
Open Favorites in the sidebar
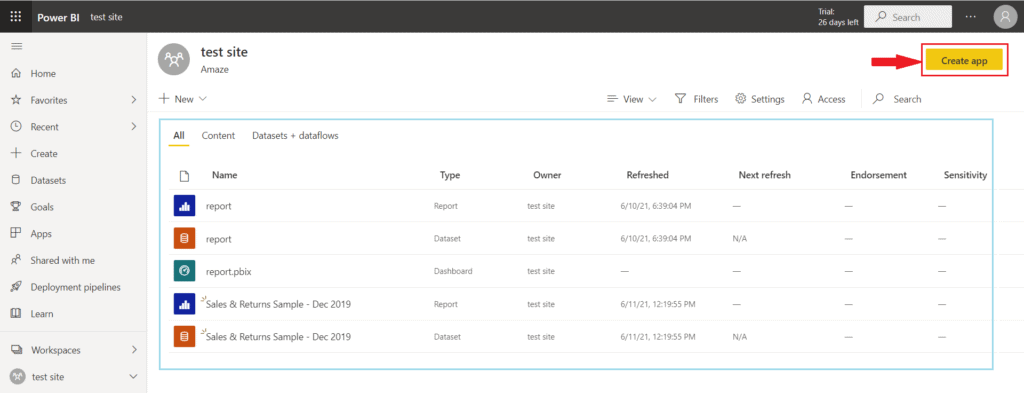49,101
